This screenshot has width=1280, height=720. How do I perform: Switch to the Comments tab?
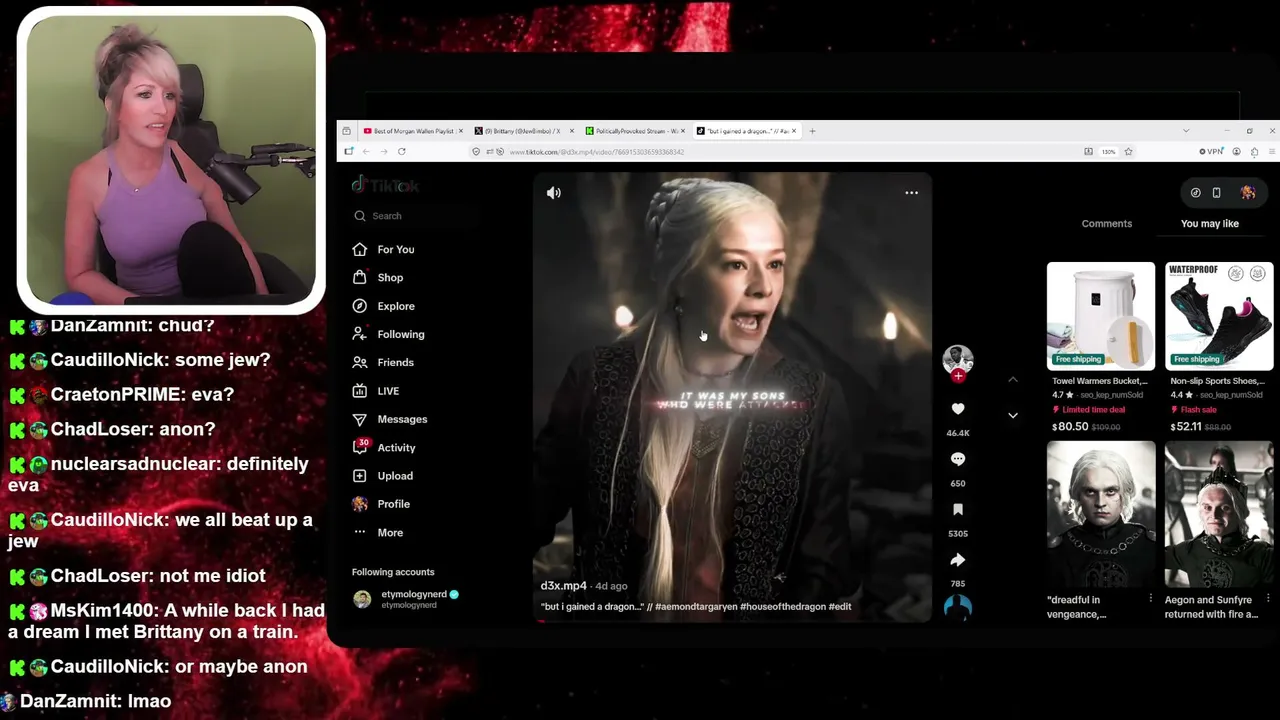point(1106,224)
